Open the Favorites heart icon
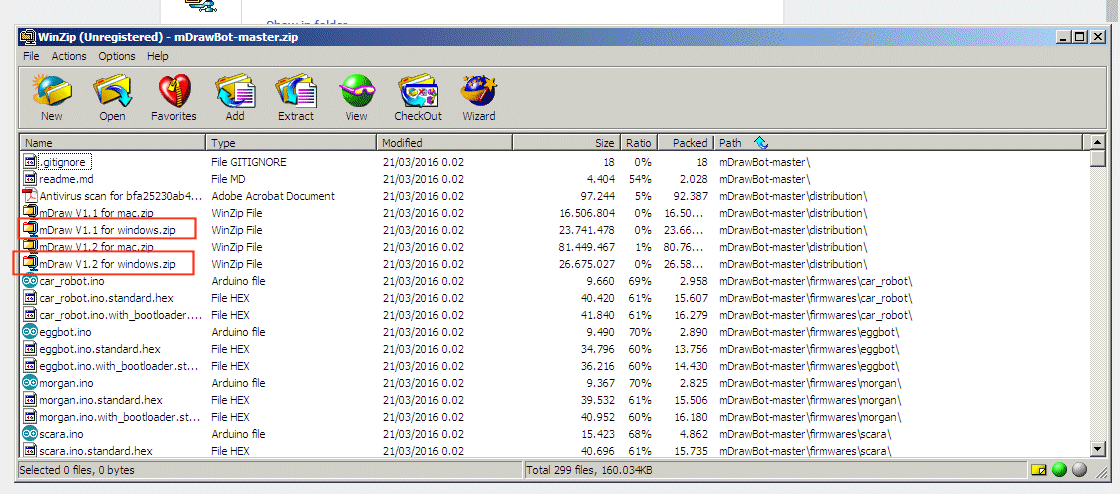The image size is (1120, 494). click(174, 91)
